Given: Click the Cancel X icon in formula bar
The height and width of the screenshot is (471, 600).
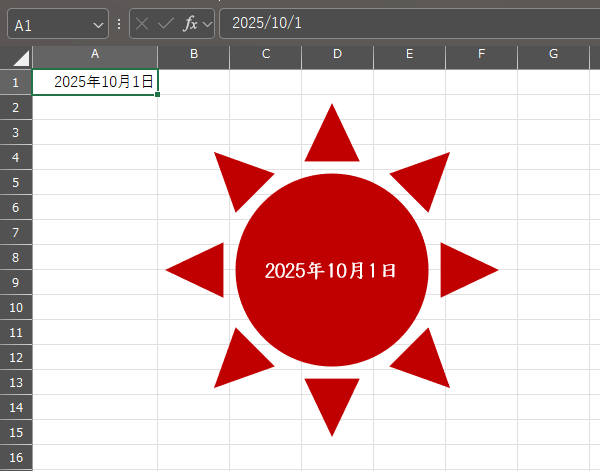Looking at the screenshot, I should (x=143, y=24).
